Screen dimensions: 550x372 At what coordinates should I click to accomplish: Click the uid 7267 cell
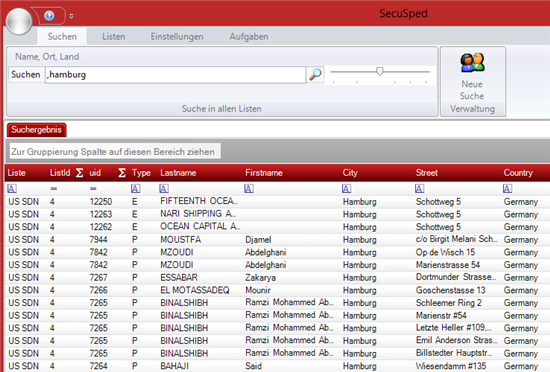click(98, 277)
